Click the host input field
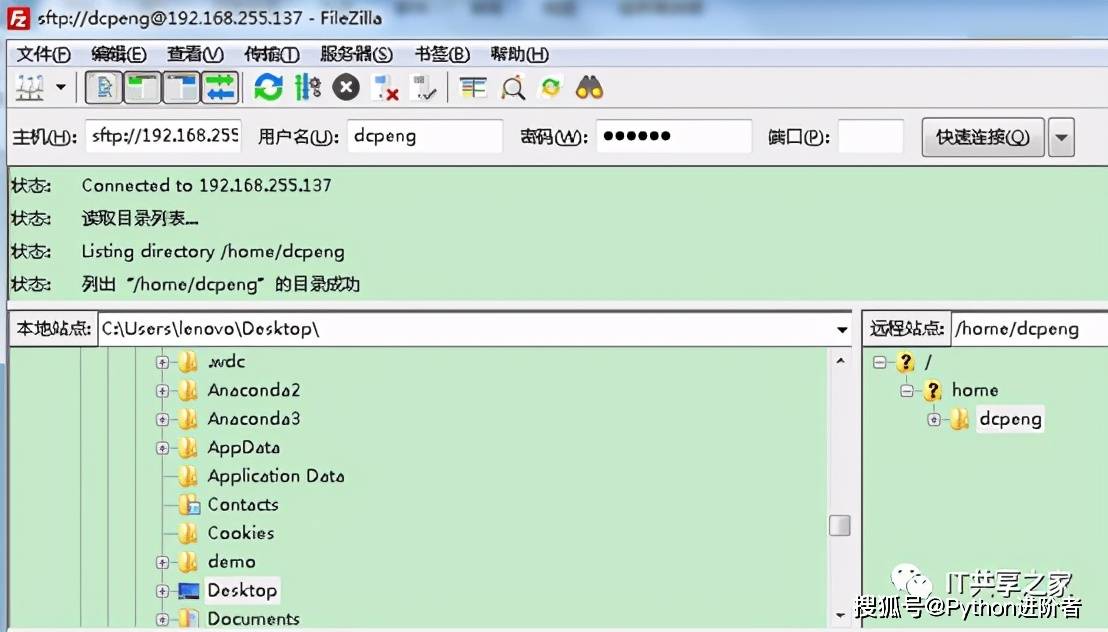This screenshot has width=1108, height=632. tap(164, 136)
